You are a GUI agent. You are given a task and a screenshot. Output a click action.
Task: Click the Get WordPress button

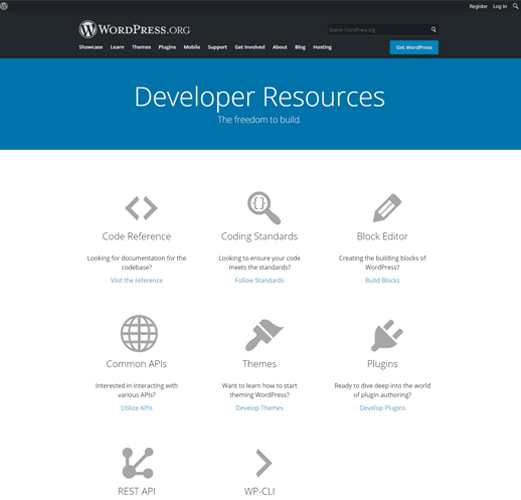(x=414, y=47)
